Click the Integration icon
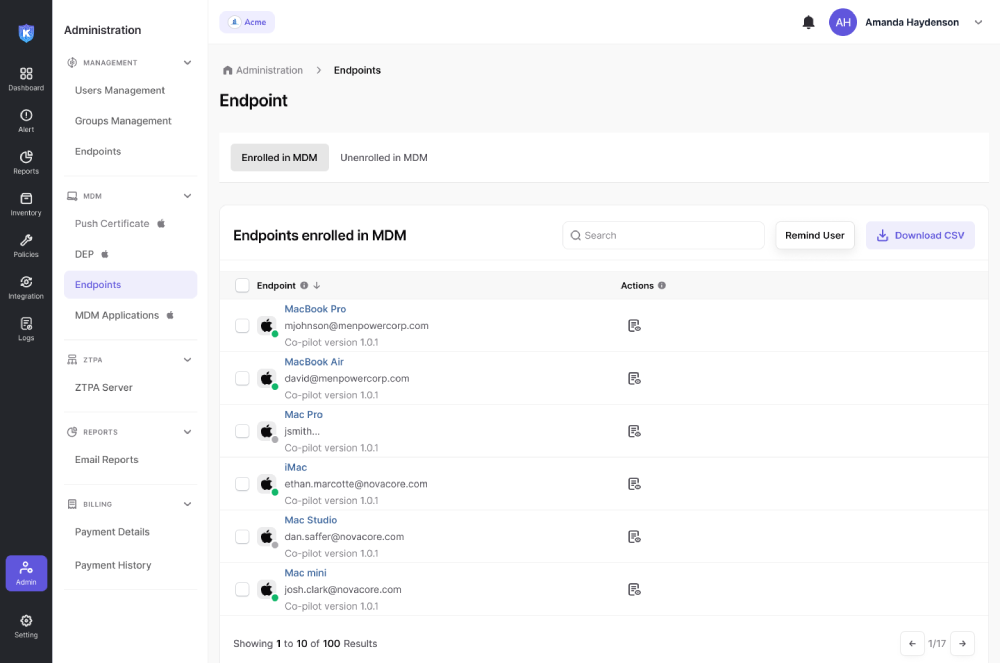Viewport: 1000px width, 663px height. tap(26, 283)
